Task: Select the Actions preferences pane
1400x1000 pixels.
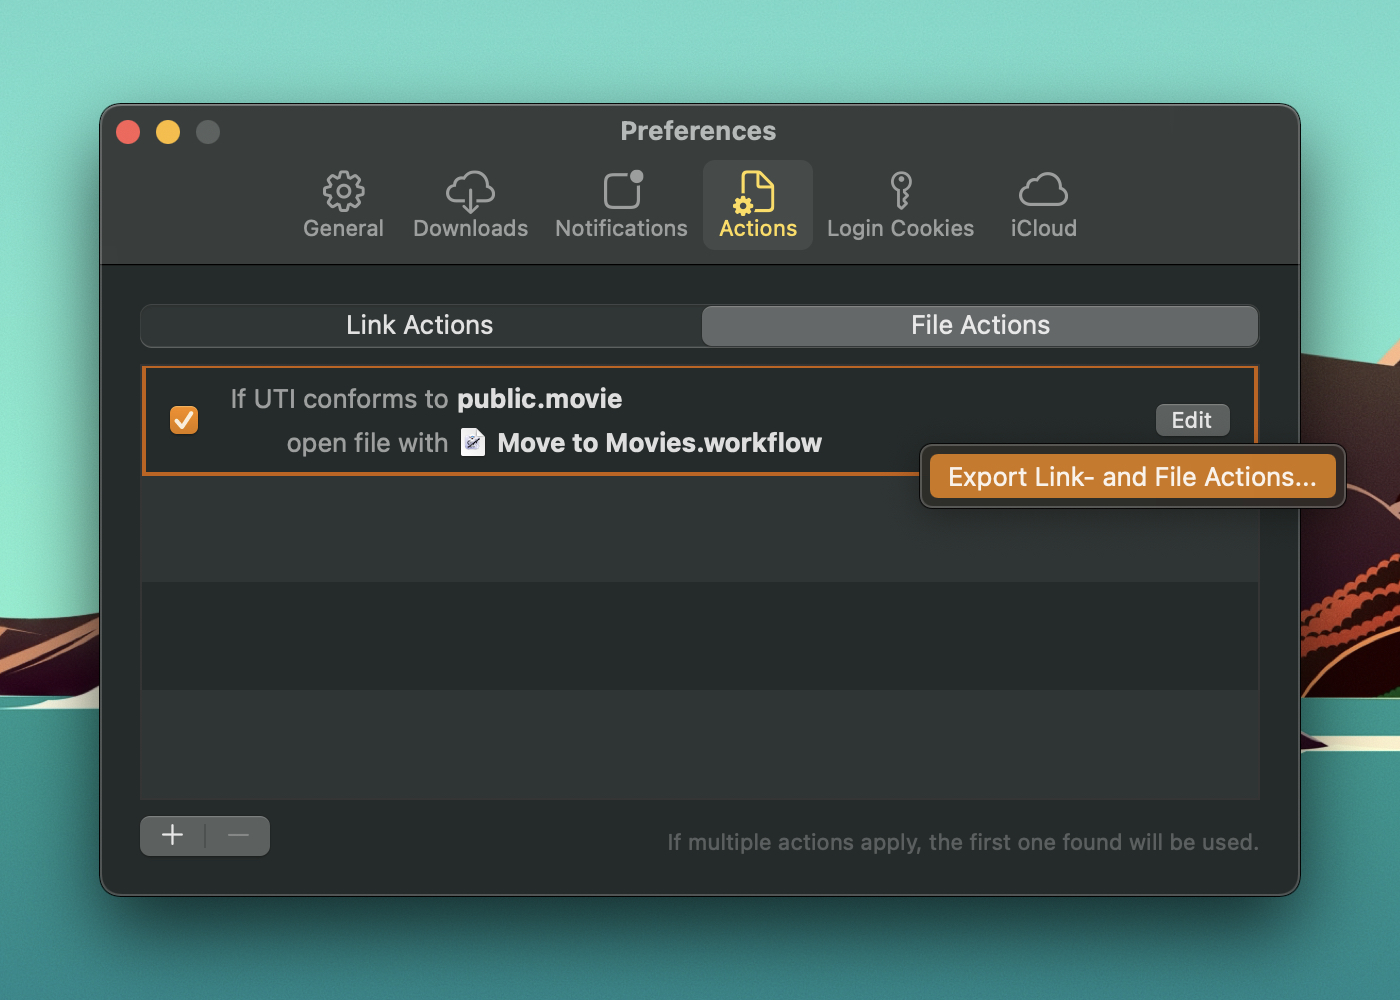Action: tap(758, 205)
